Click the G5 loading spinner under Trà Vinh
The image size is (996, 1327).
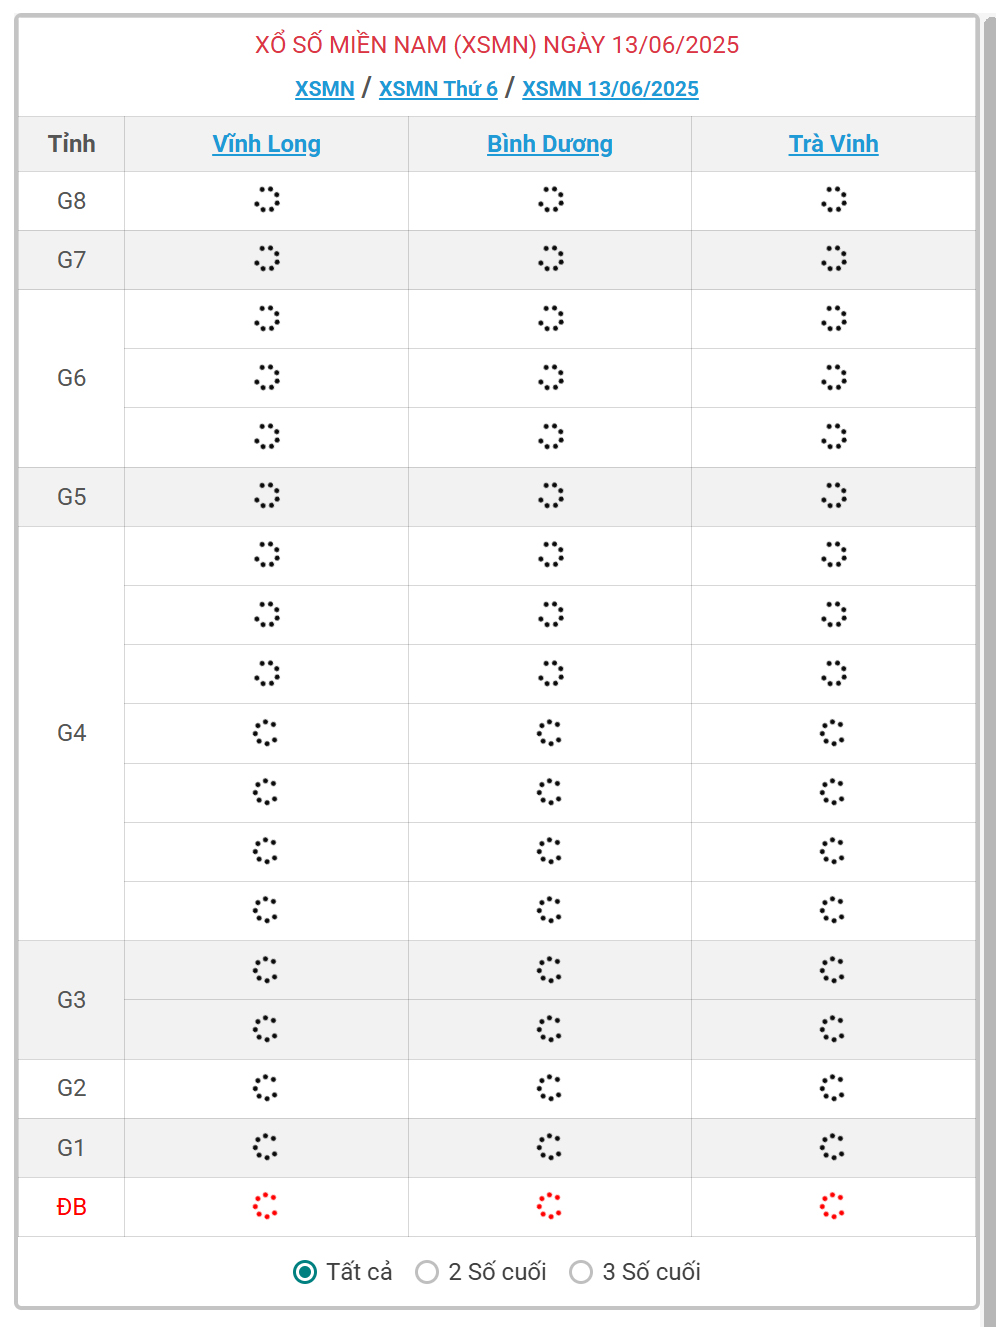point(833,496)
